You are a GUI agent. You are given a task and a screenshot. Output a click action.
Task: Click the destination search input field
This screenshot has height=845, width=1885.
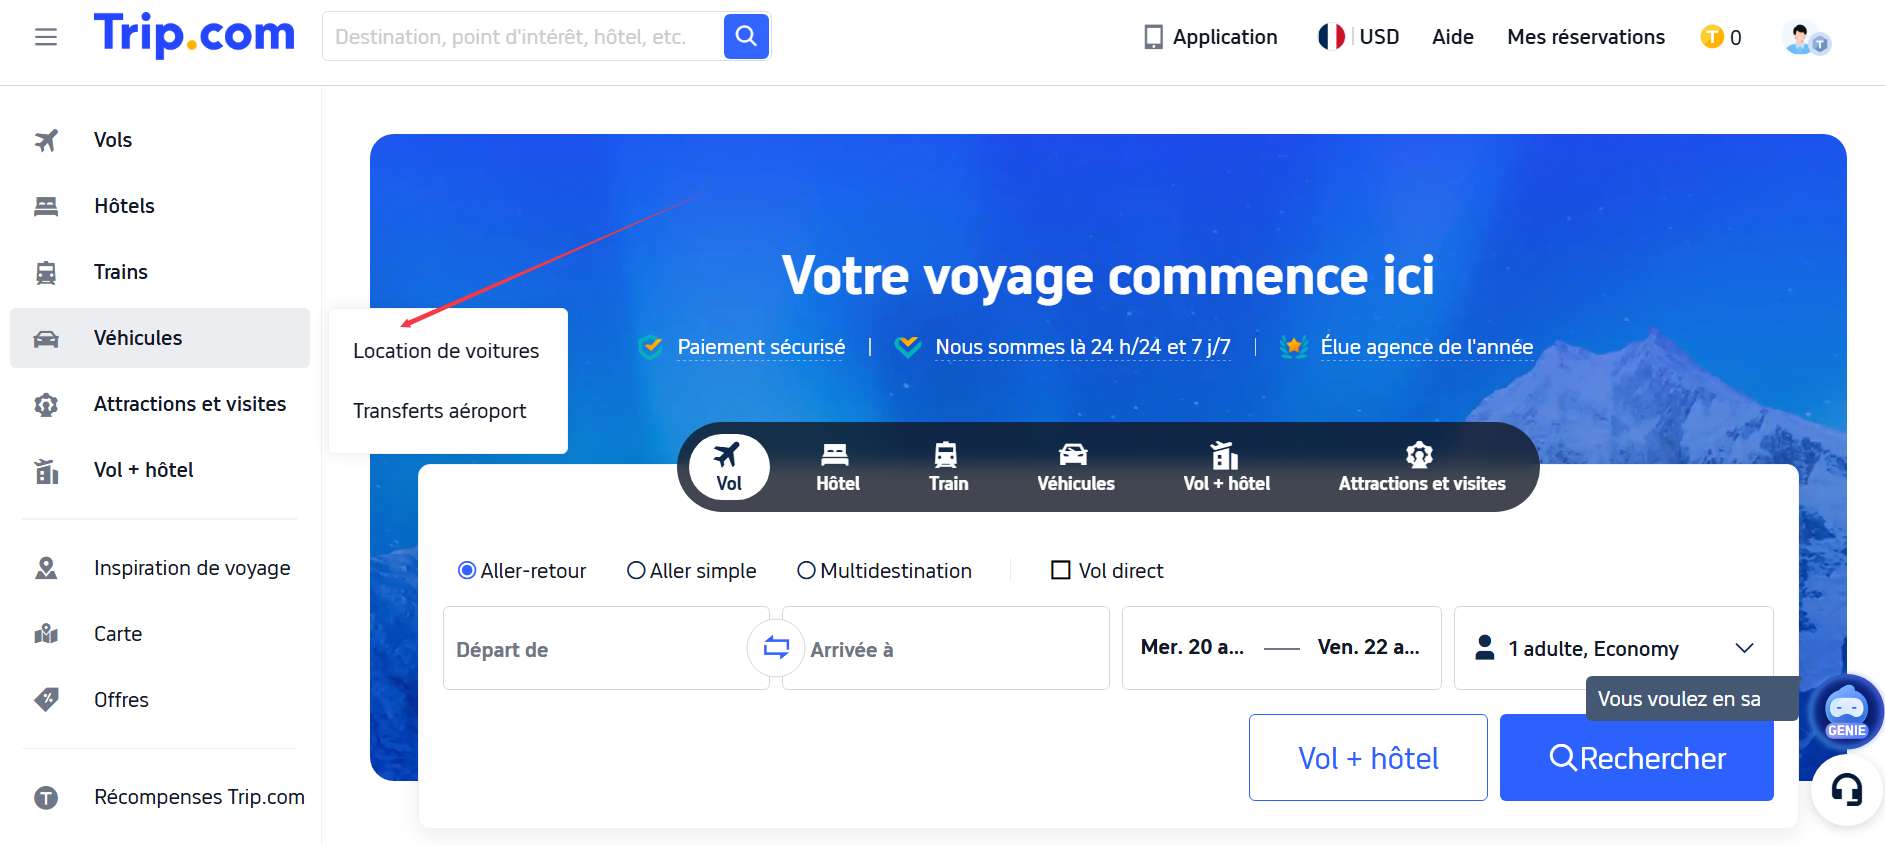pyautogui.click(x=524, y=37)
